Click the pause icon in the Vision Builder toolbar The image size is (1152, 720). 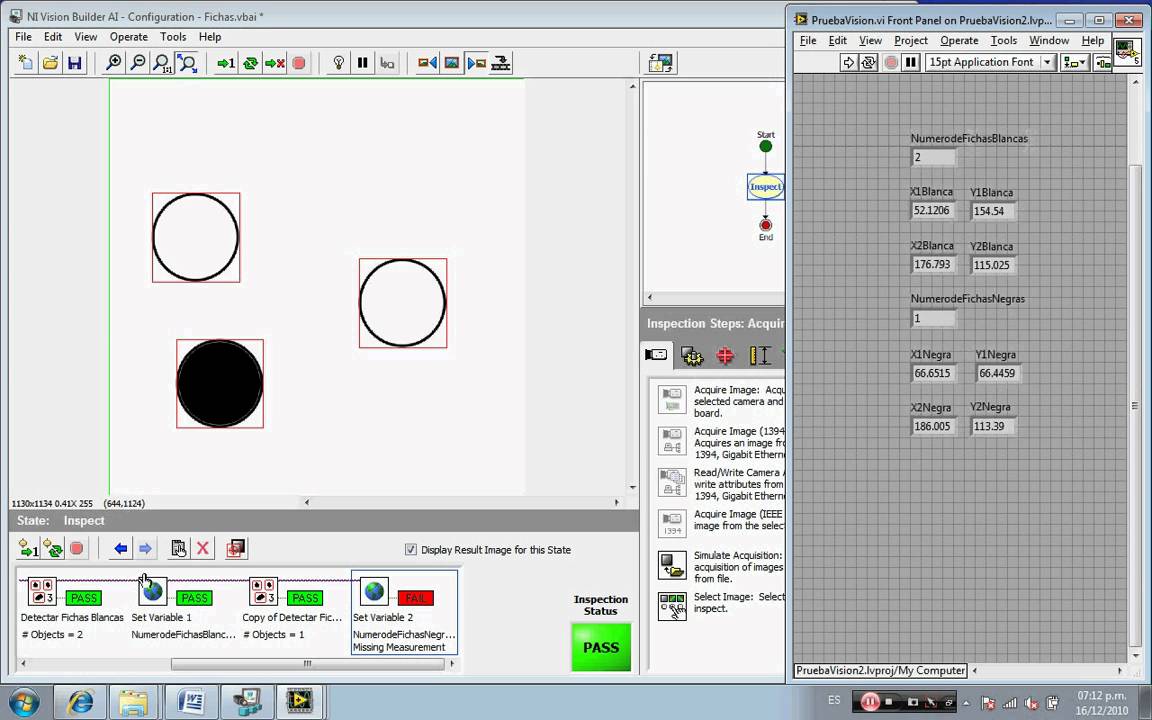(362, 63)
